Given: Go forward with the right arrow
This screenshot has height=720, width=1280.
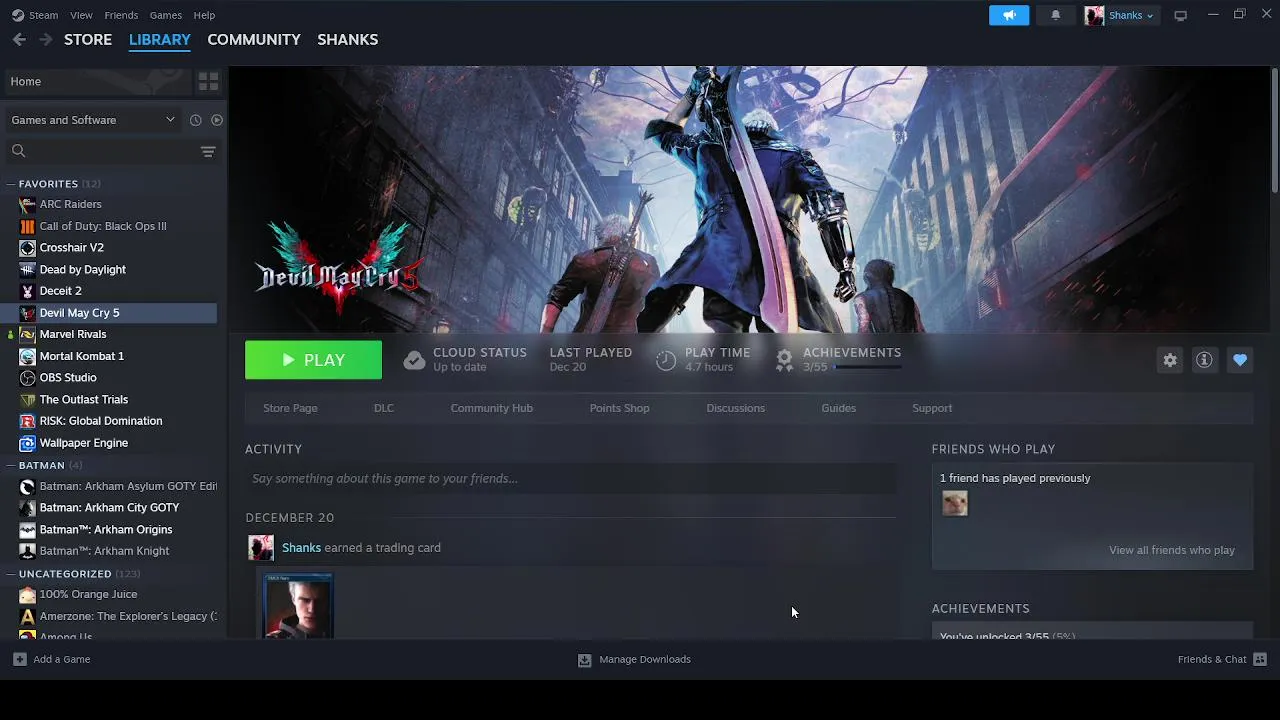Looking at the screenshot, I should click(45, 39).
